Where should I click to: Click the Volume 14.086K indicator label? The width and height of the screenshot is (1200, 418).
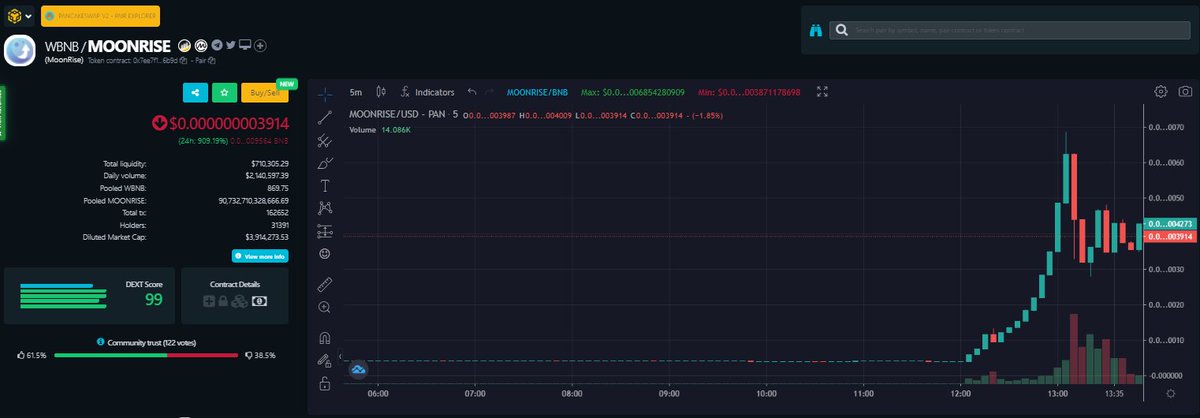coord(380,129)
